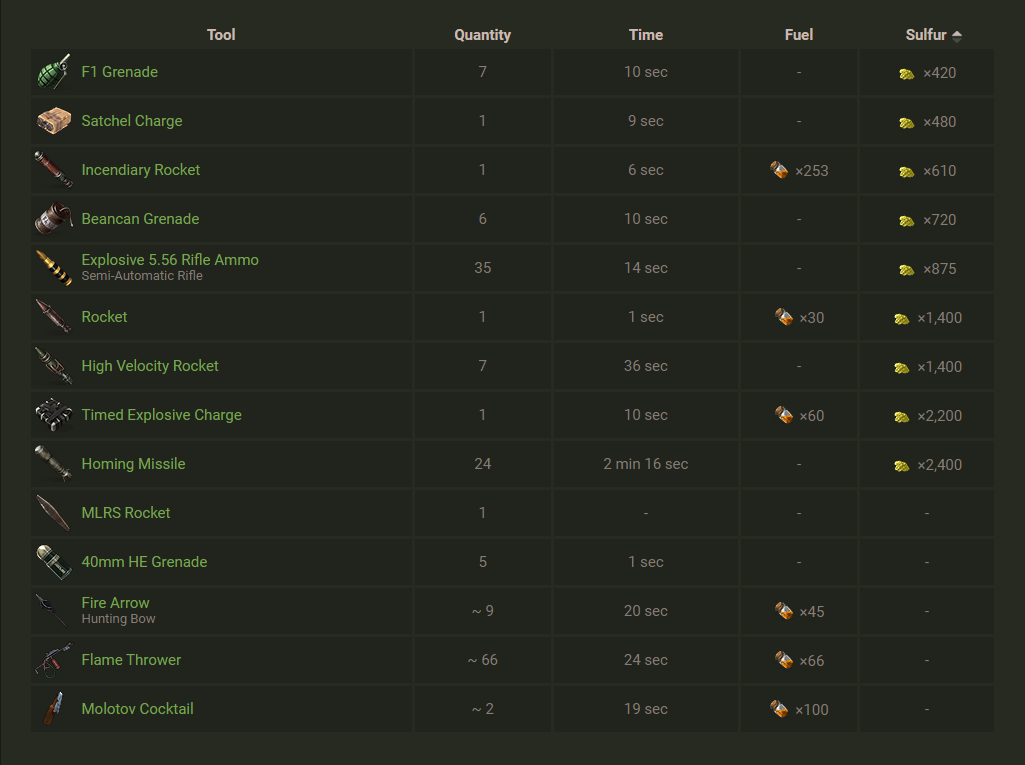Toggle the Sulfur column sort arrow
This screenshot has width=1025, height=765.
957,36
